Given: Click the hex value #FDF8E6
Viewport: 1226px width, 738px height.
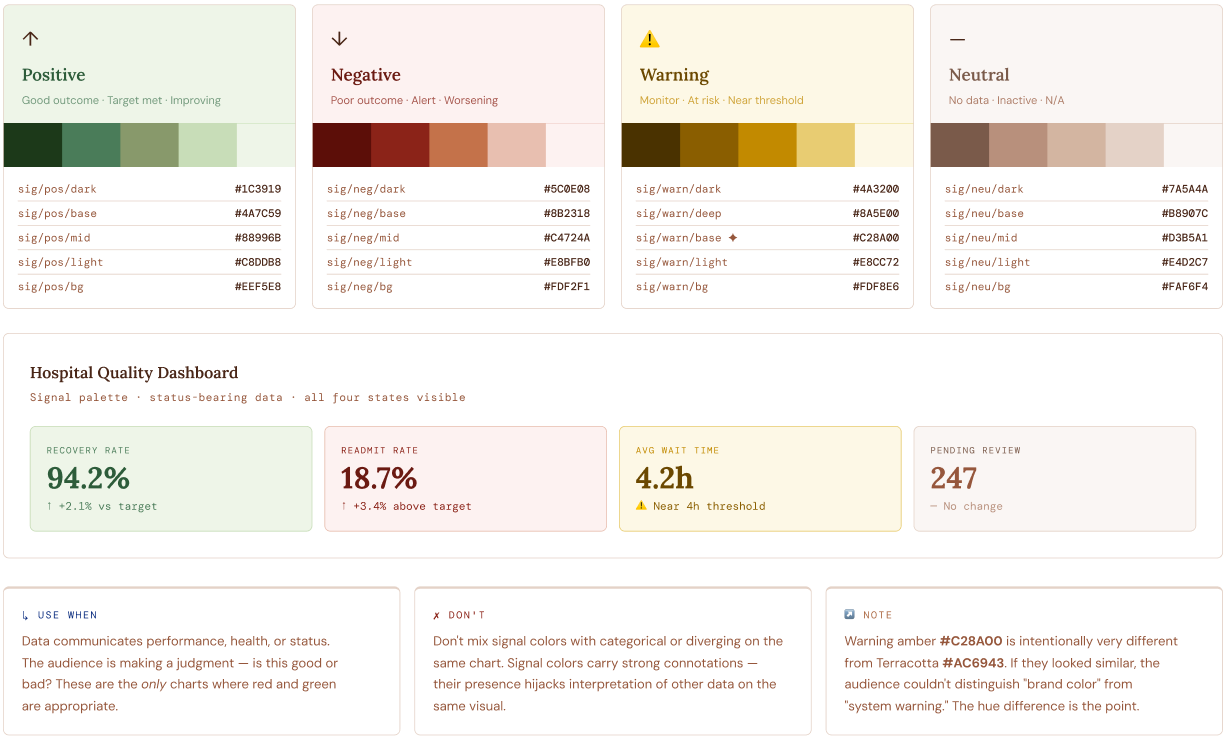Looking at the screenshot, I should (876, 286).
